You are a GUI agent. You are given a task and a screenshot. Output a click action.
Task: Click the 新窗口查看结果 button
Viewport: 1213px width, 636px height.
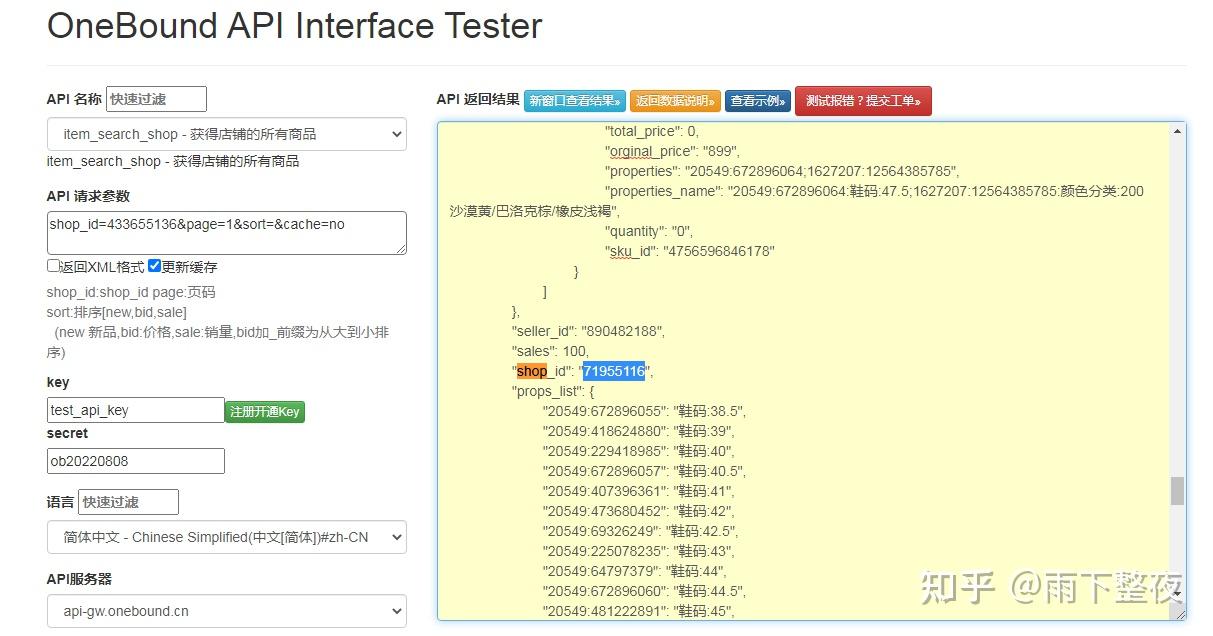pos(574,101)
